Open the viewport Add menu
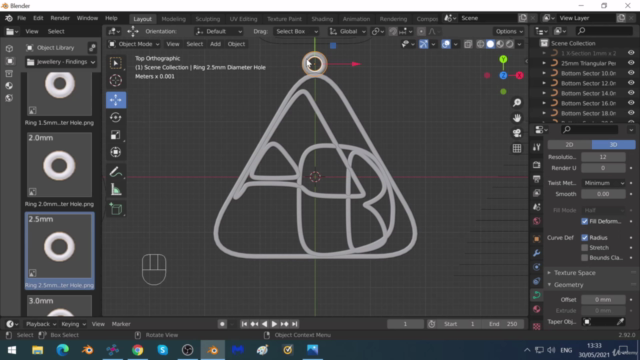Image resolution: width=640 pixels, height=360 pixels. pos(215,44)
